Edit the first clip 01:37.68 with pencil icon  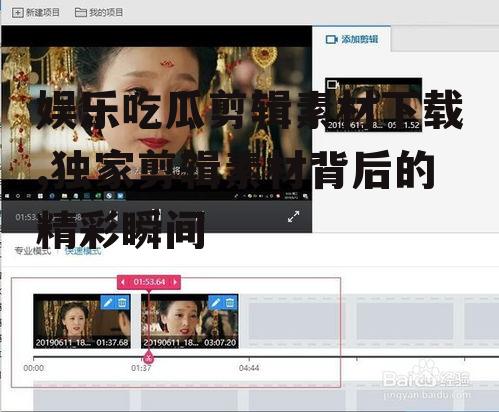click(x=108, y=302)
